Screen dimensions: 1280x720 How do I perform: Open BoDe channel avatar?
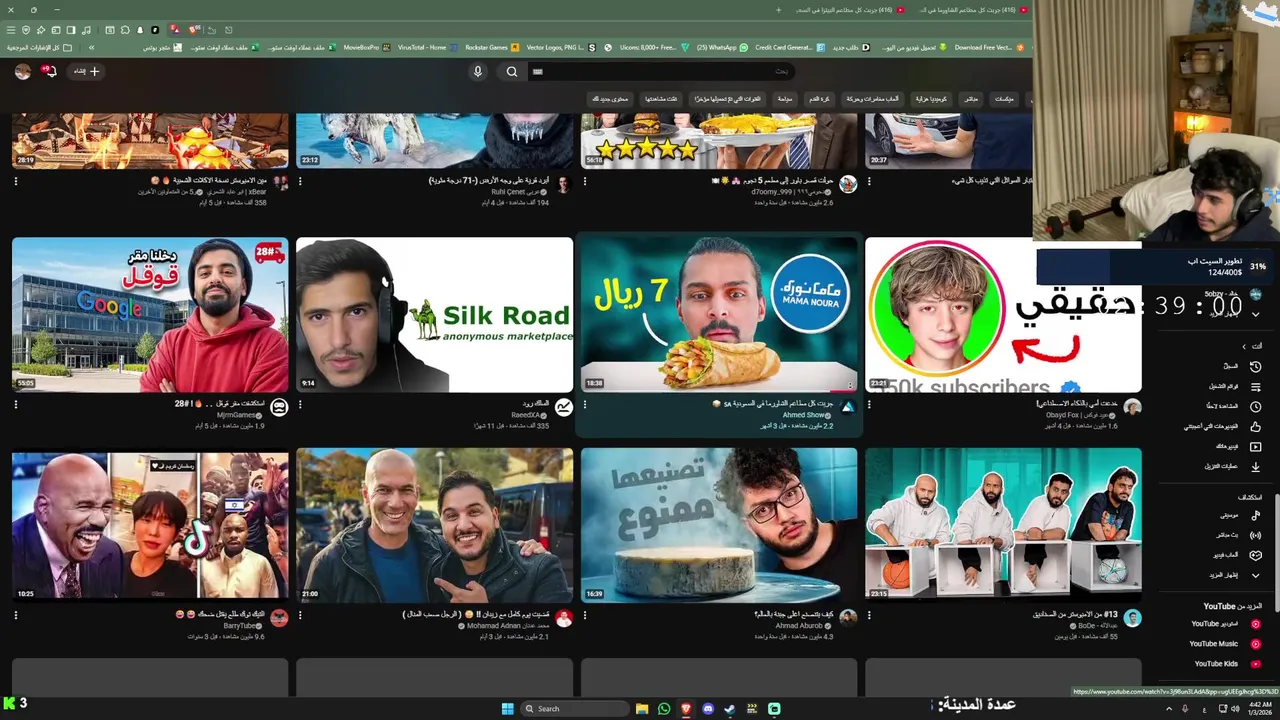point(1132,618)
